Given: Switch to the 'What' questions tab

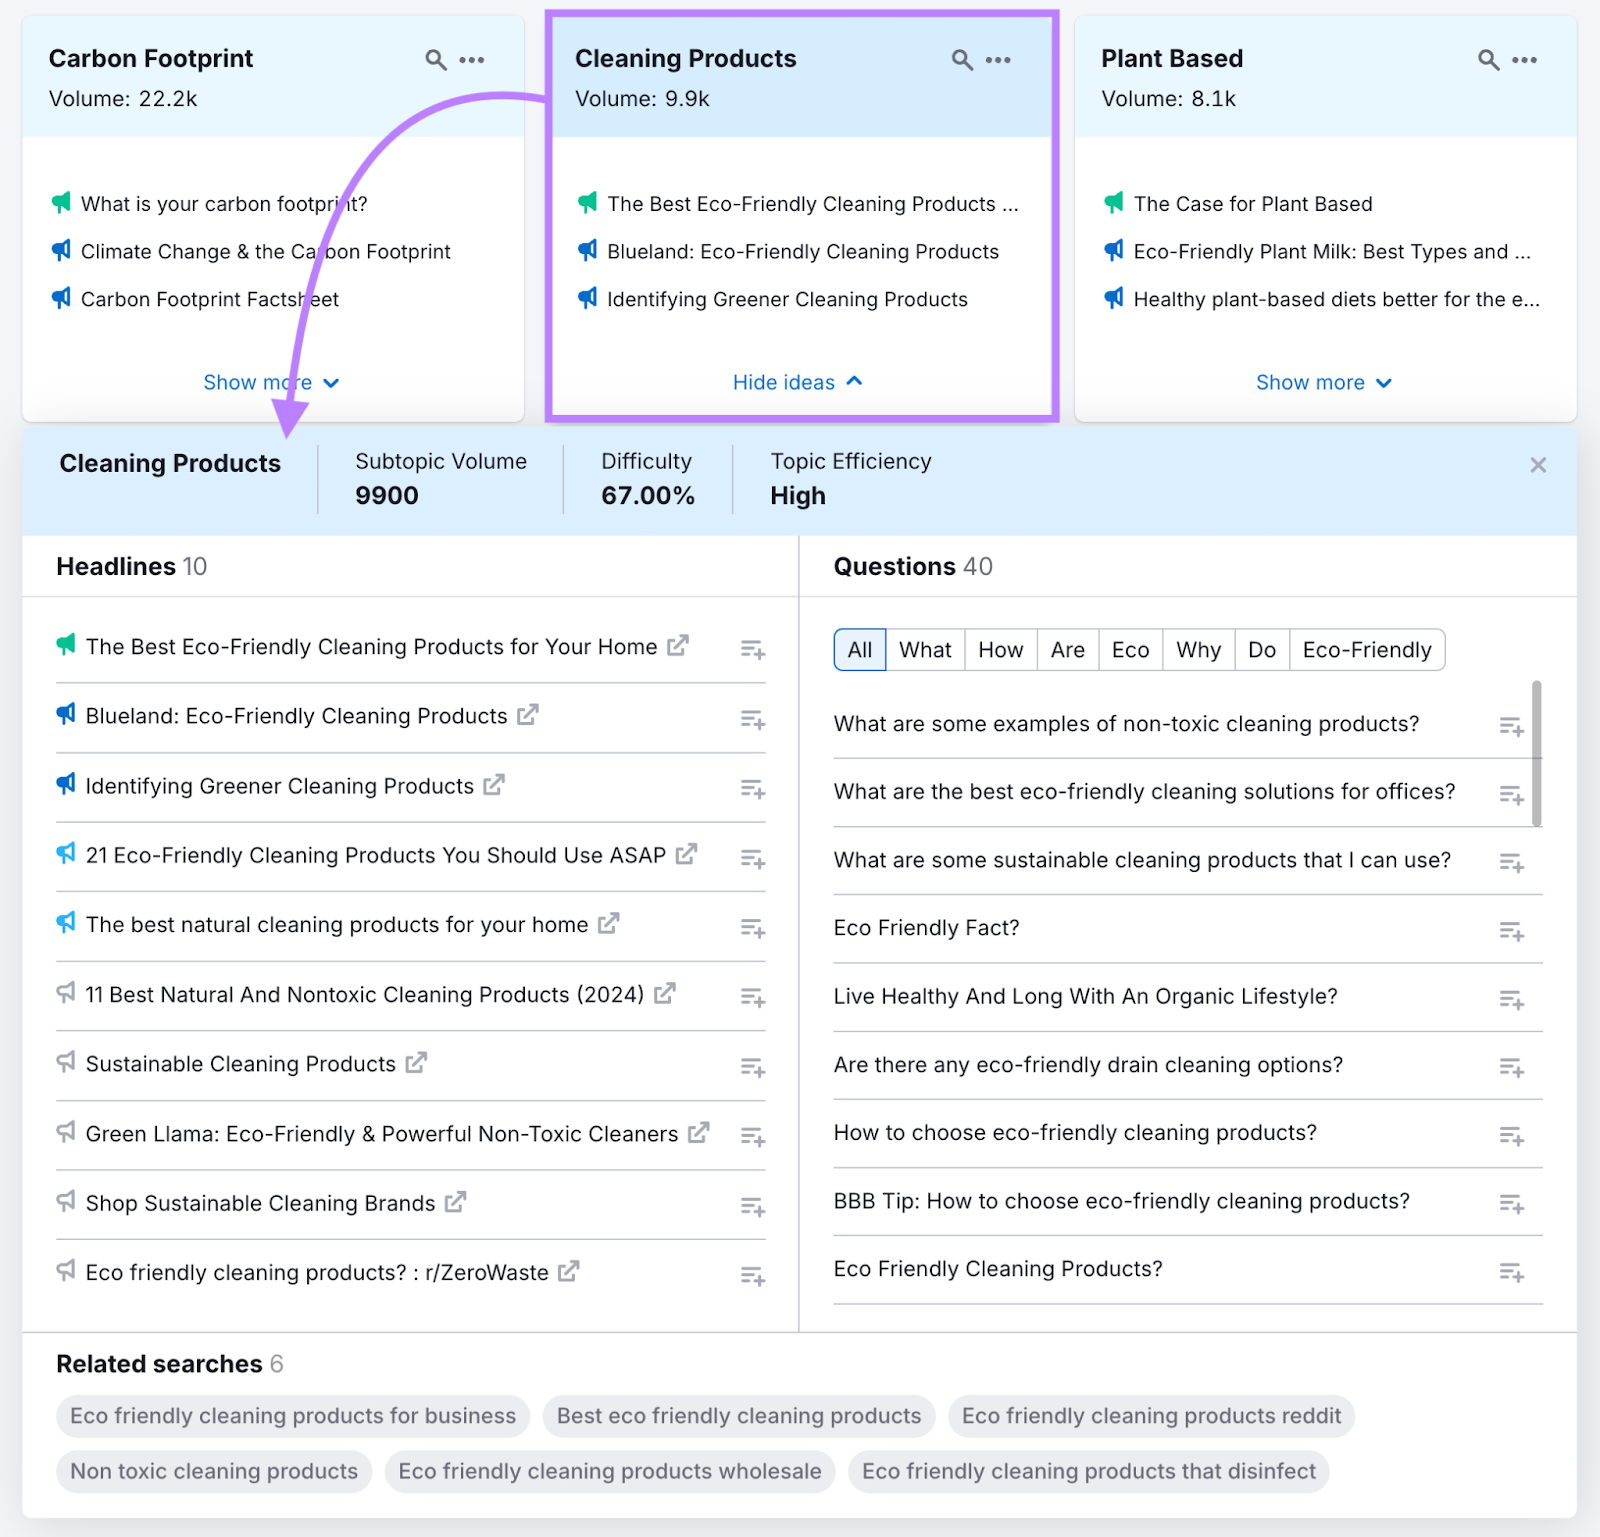Looking at the screenshot, I should 925,649.
